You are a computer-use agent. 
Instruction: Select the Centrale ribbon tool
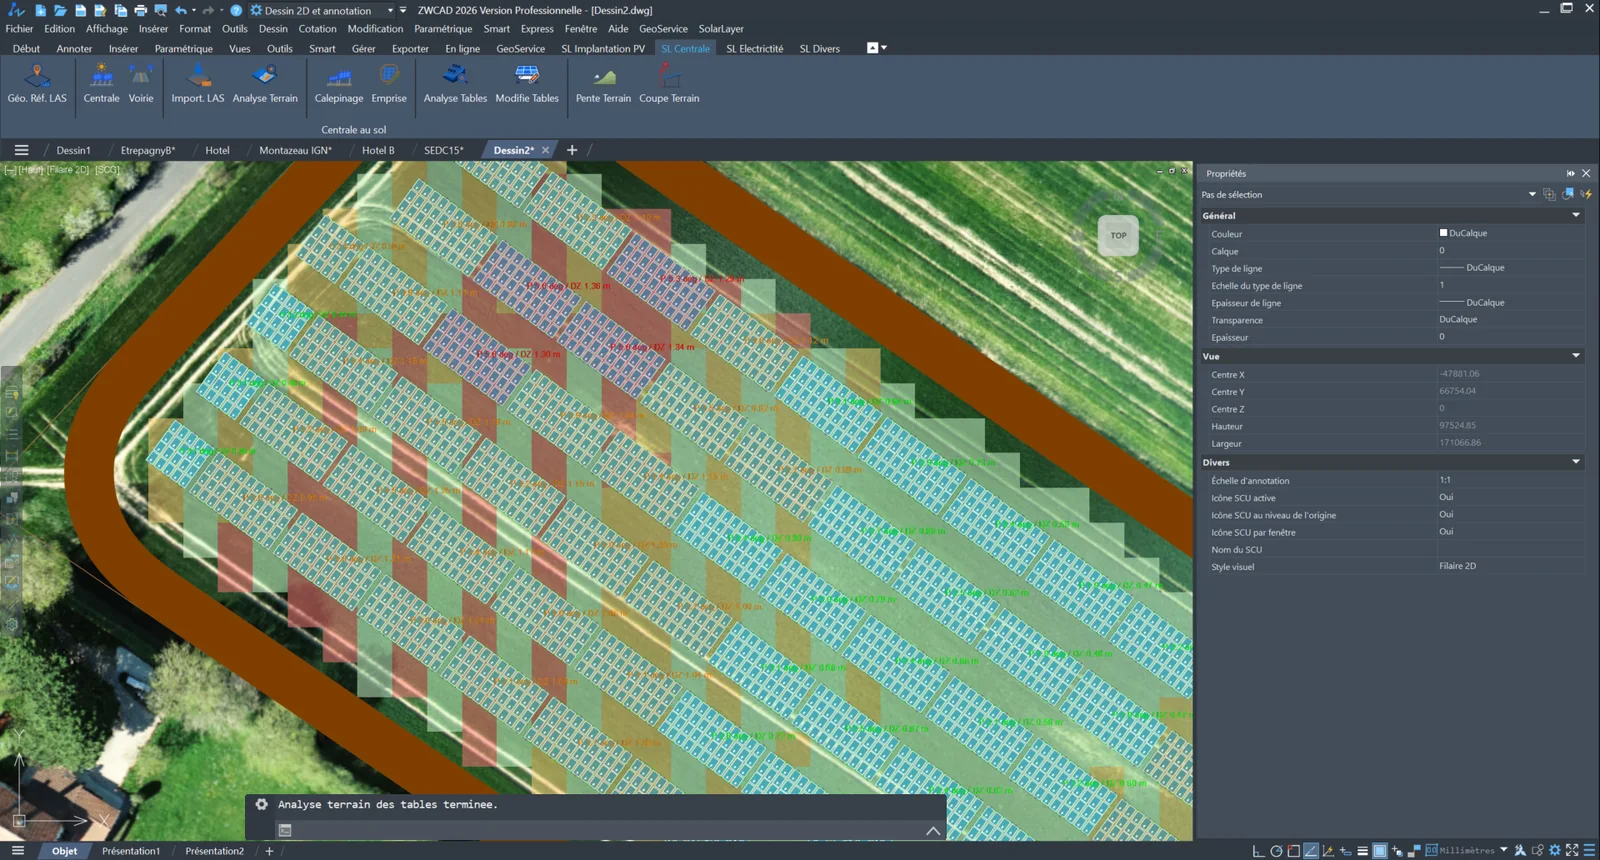pos(101,84)
